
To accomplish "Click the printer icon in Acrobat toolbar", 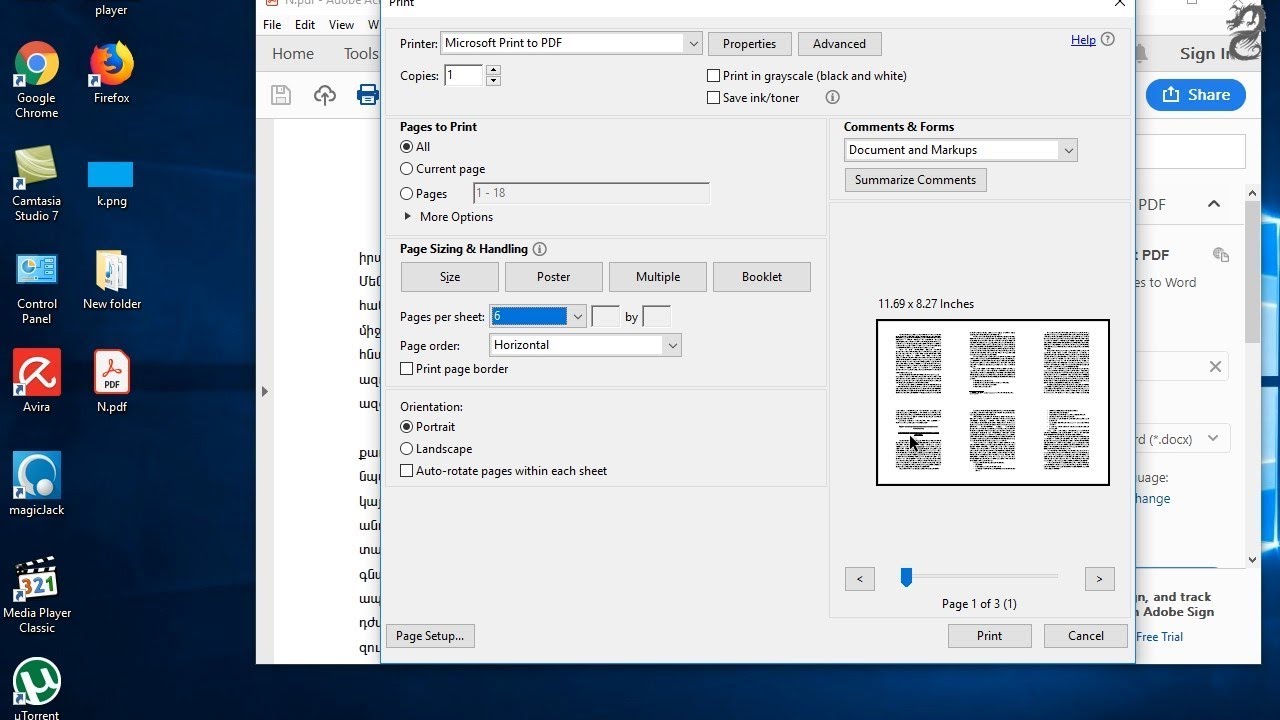I will [367, 95].
